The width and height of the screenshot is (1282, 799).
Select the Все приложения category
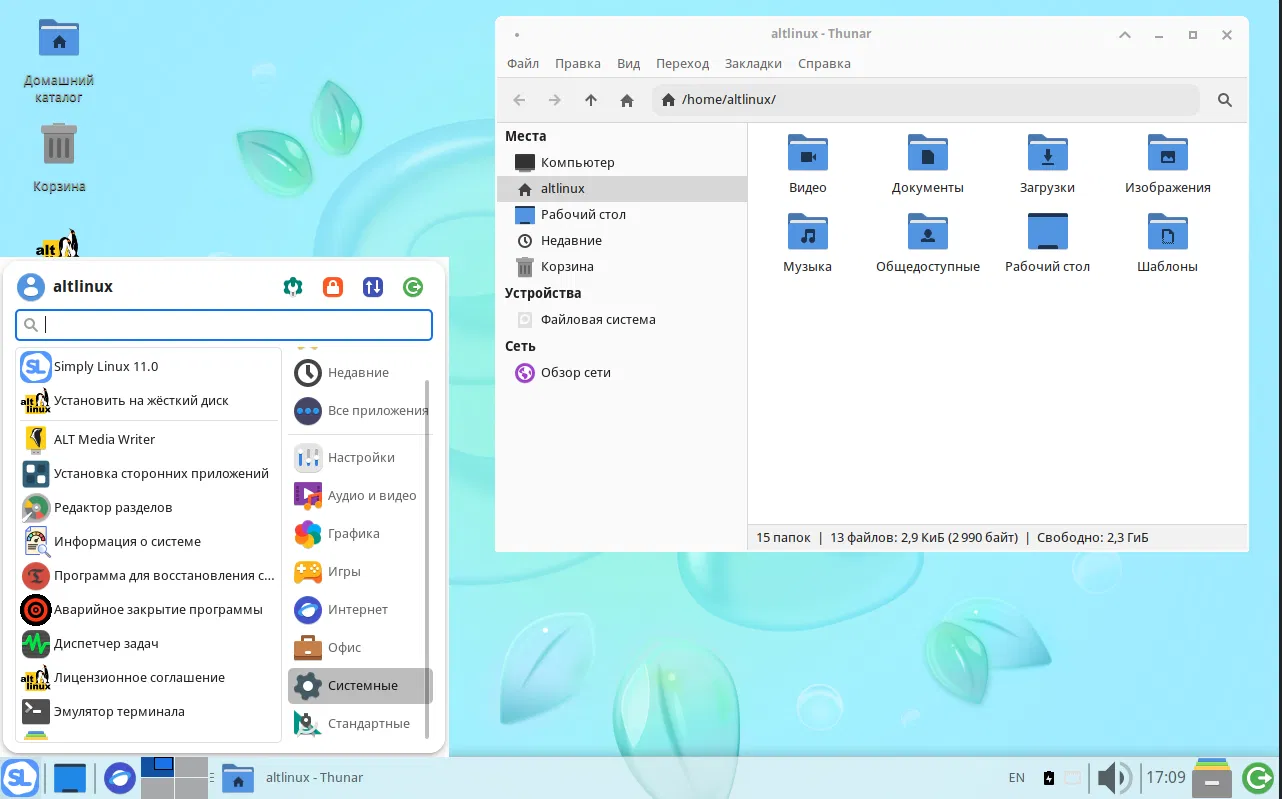360,411
